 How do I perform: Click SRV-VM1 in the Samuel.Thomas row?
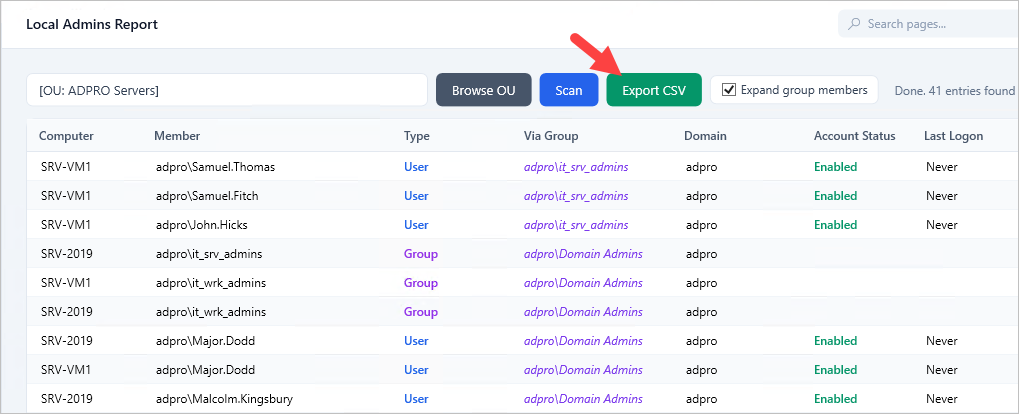pos(66,167)
